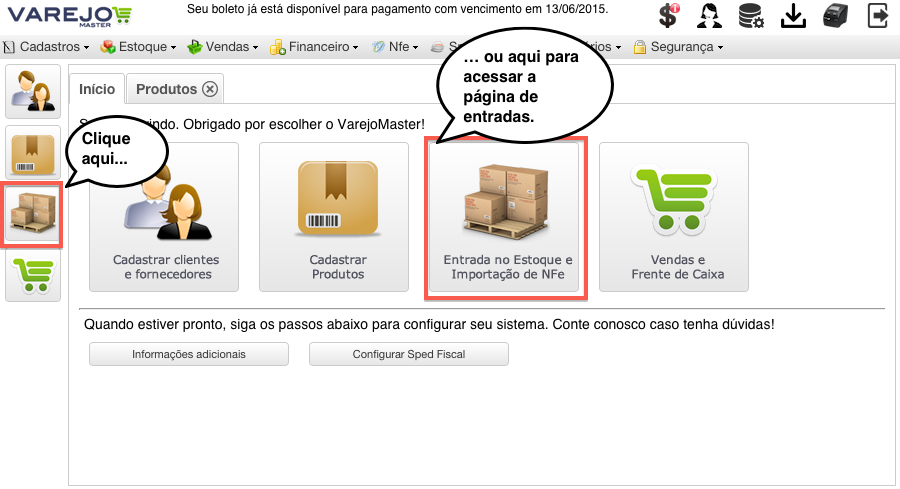Open the Vendas menu
The height and width of the screenshot is (489, 900).
click(x=223, y=47)
